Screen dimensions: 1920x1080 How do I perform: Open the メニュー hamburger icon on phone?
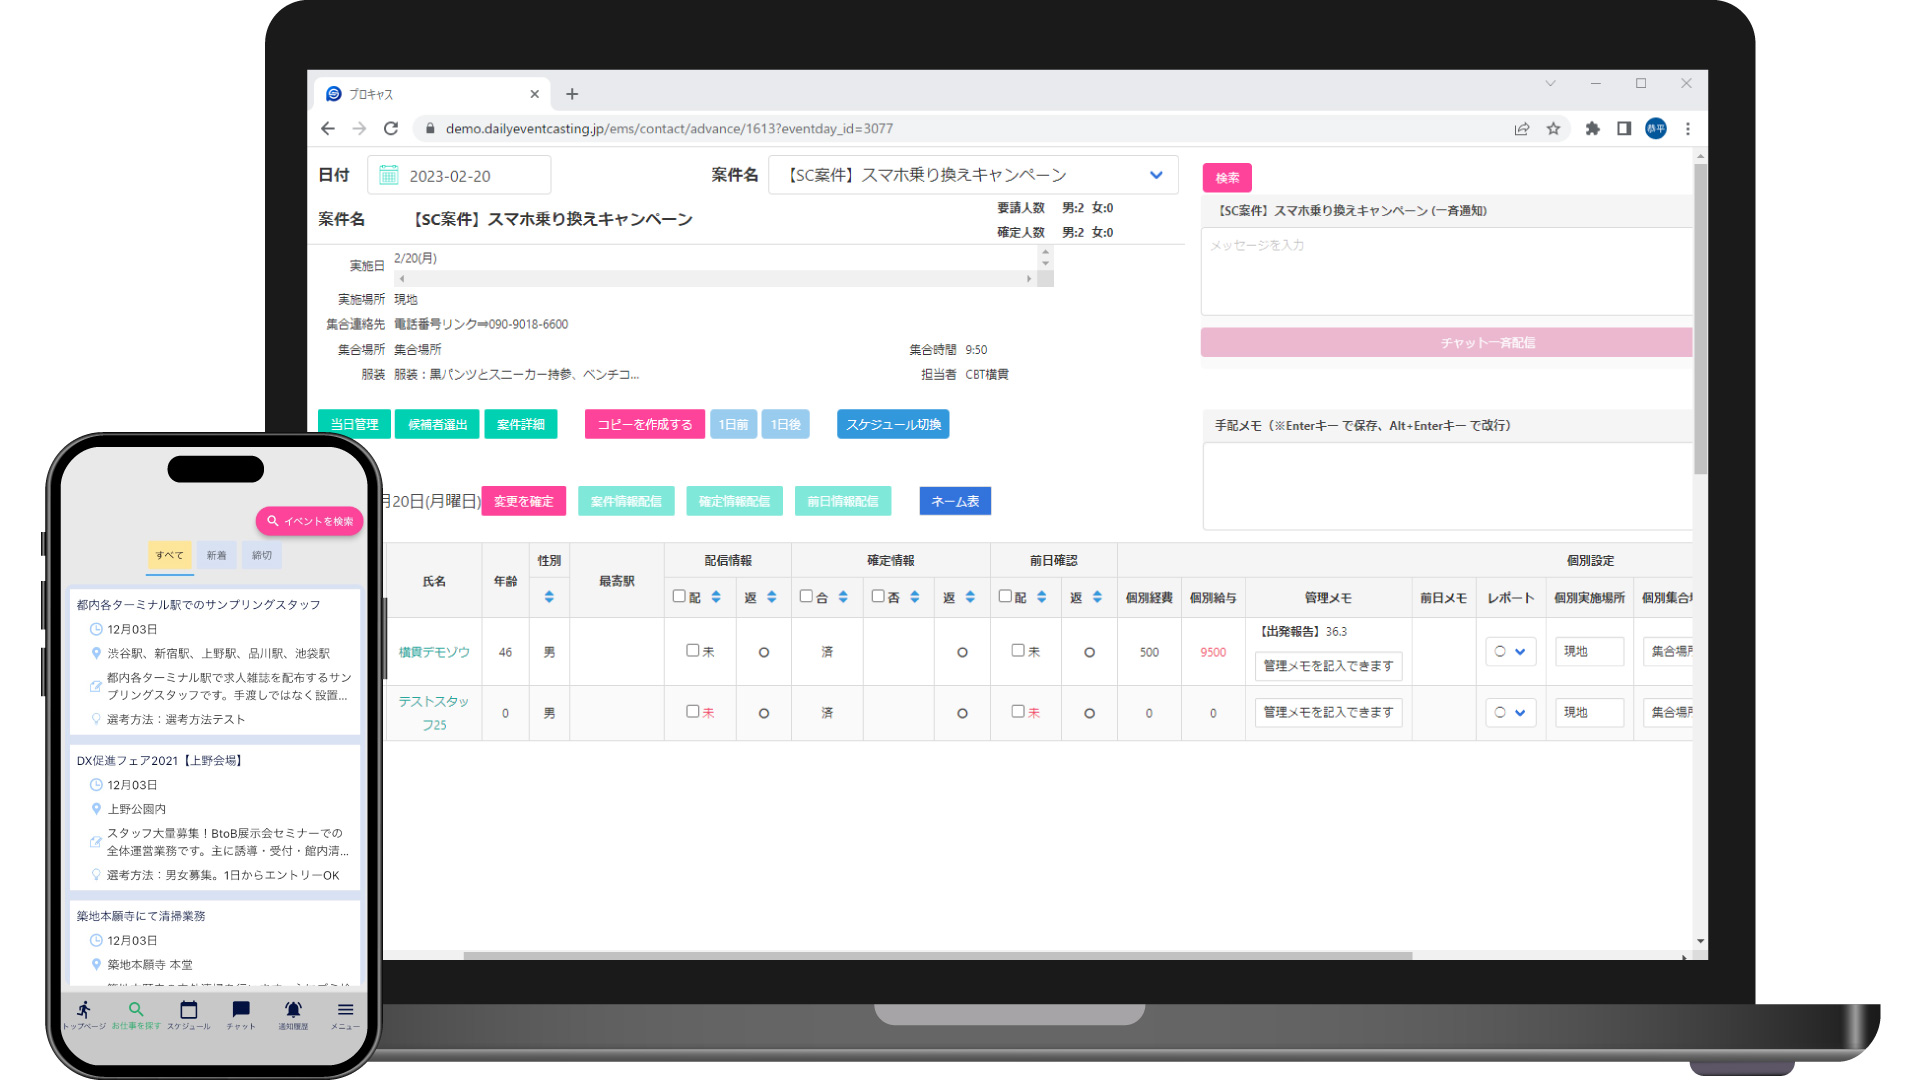[345, 1010]
